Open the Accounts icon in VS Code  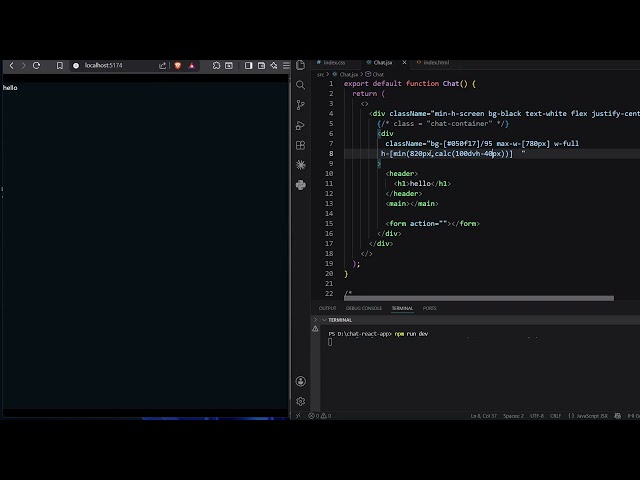point(300,381)
